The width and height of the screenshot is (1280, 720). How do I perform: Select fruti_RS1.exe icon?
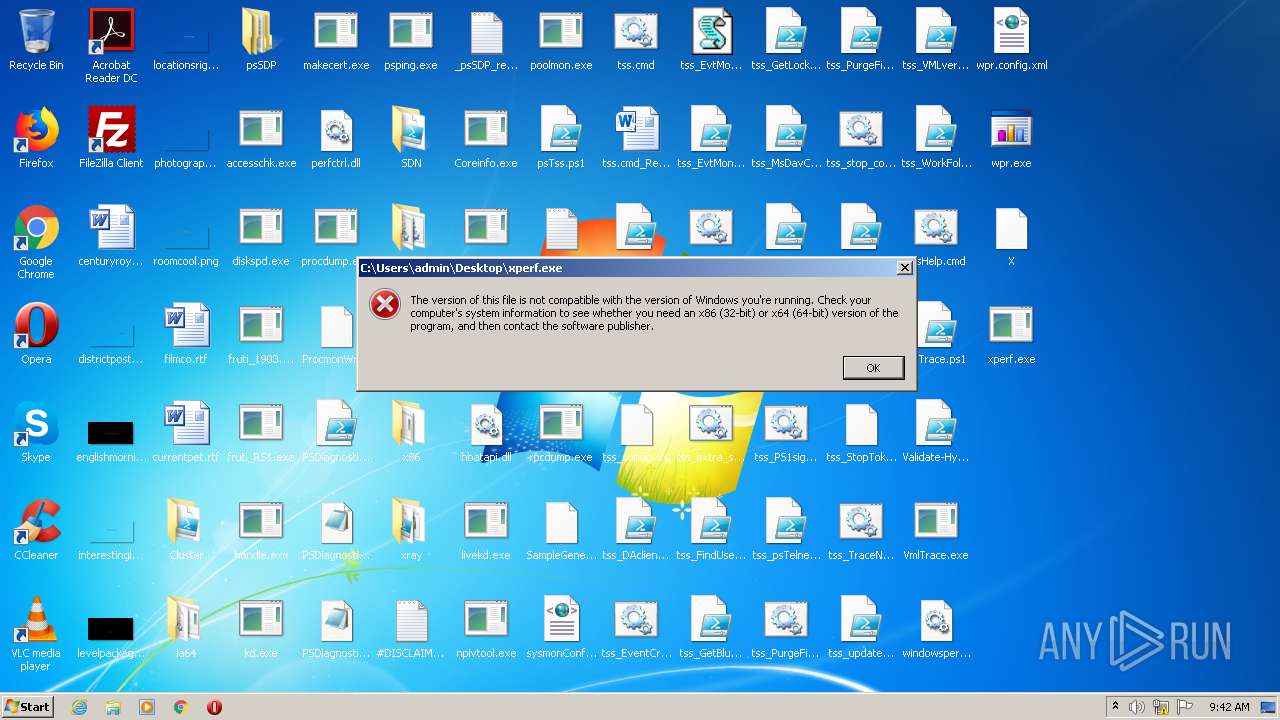pos(261,432)
